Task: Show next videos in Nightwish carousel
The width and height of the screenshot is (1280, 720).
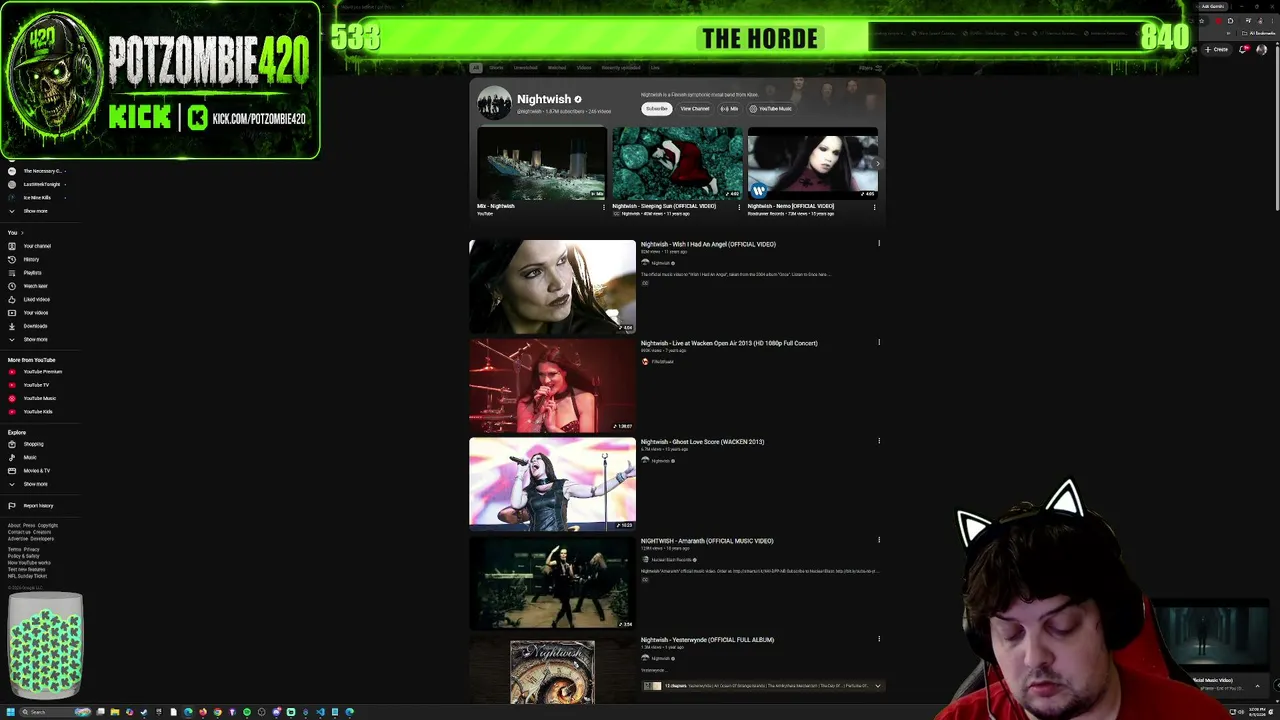Action: coord(877,163)
